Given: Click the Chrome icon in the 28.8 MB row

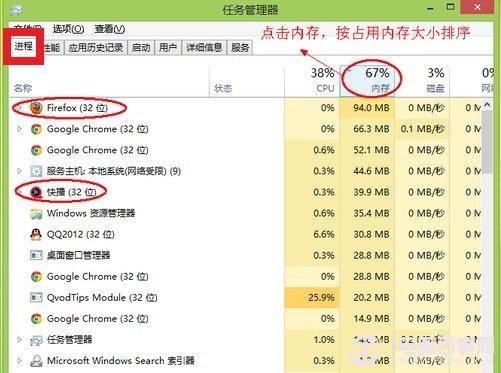Looking at the screenshot, I should click(x=36, y=276).
